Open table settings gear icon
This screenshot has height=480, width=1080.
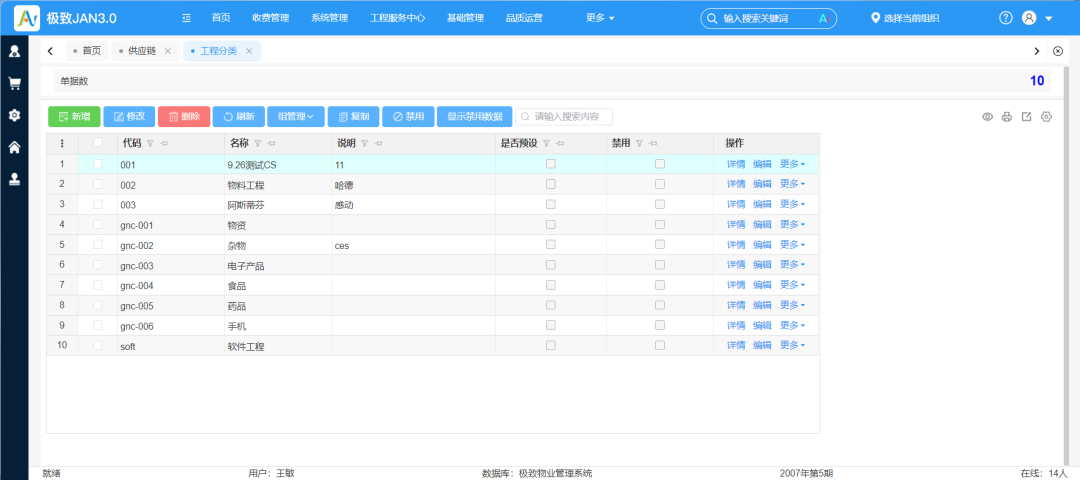click(1046, 117)
